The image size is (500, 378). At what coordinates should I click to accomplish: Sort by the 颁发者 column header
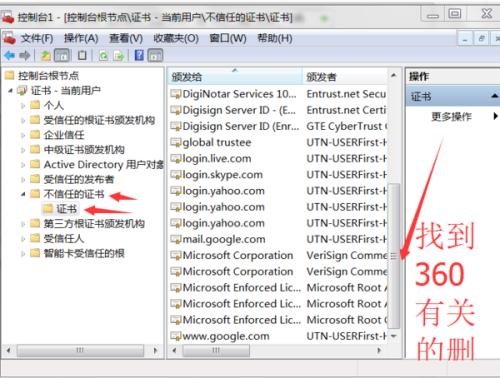(345, 77)
